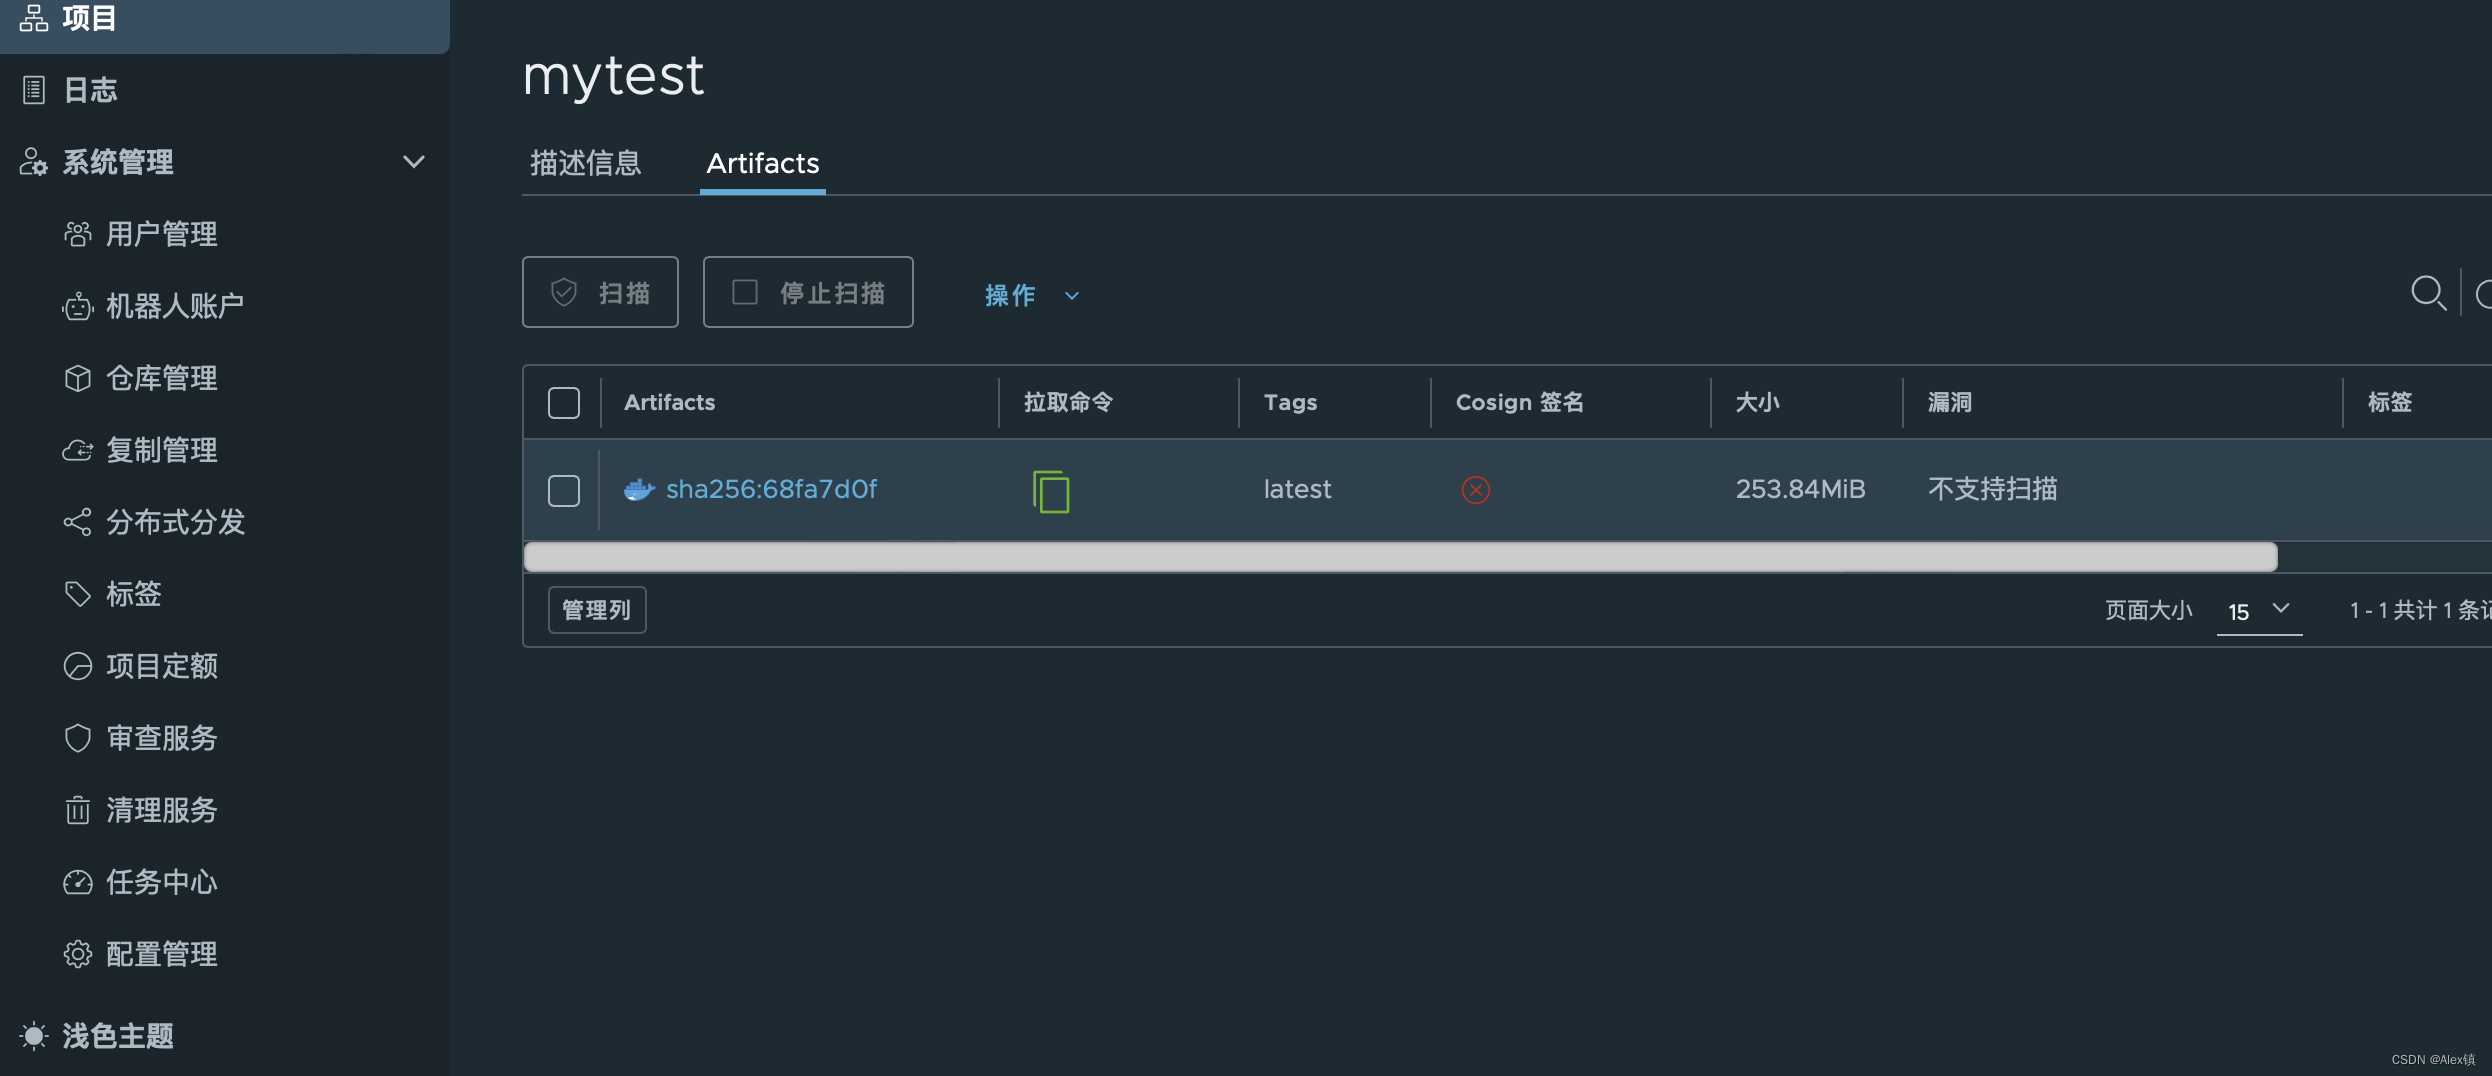
Task: Click the Docker whale icon in artifact row
Action: coord(640,490)
